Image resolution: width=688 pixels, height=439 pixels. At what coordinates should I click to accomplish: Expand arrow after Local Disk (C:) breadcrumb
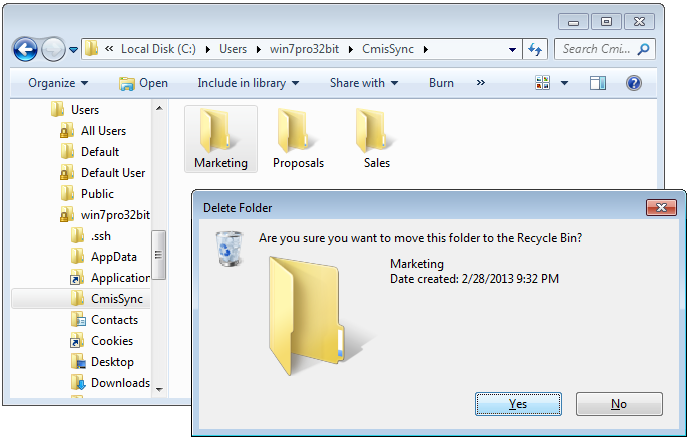[208, 49]
